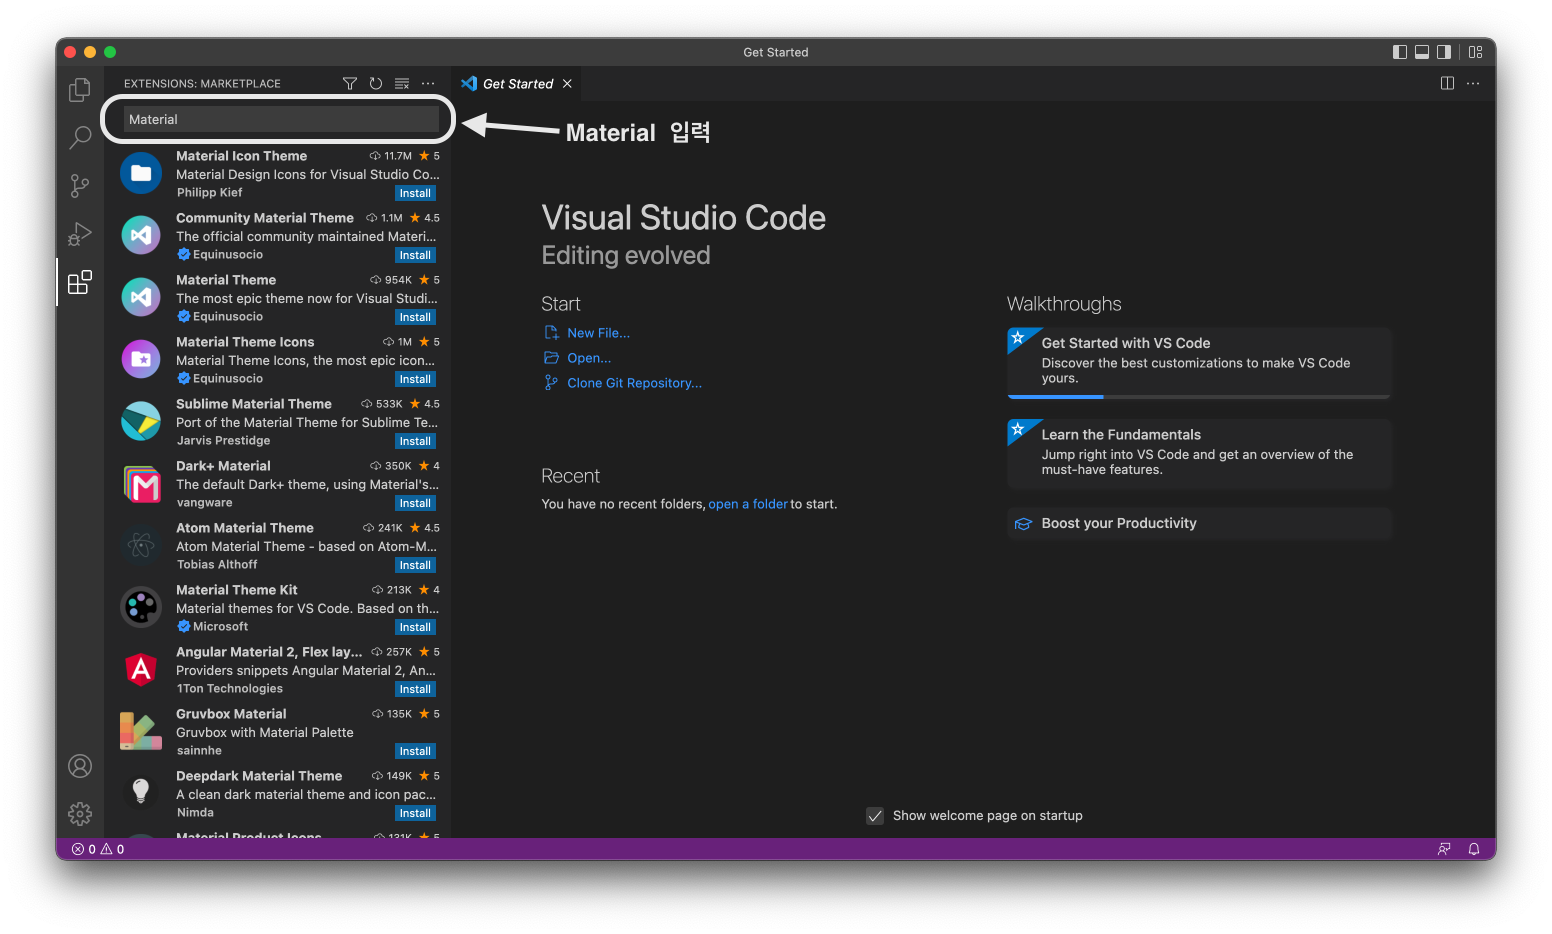
Task: Install Angular Material 2 snippets extension
Action: point(415,690)
